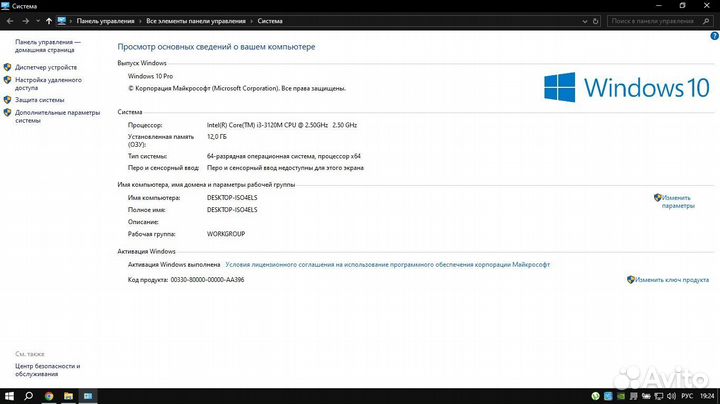Viewport: 720px width, 404px height.
Task: Open 'Панель управления' breadcrumb
Action: click(x=106, y=21)
